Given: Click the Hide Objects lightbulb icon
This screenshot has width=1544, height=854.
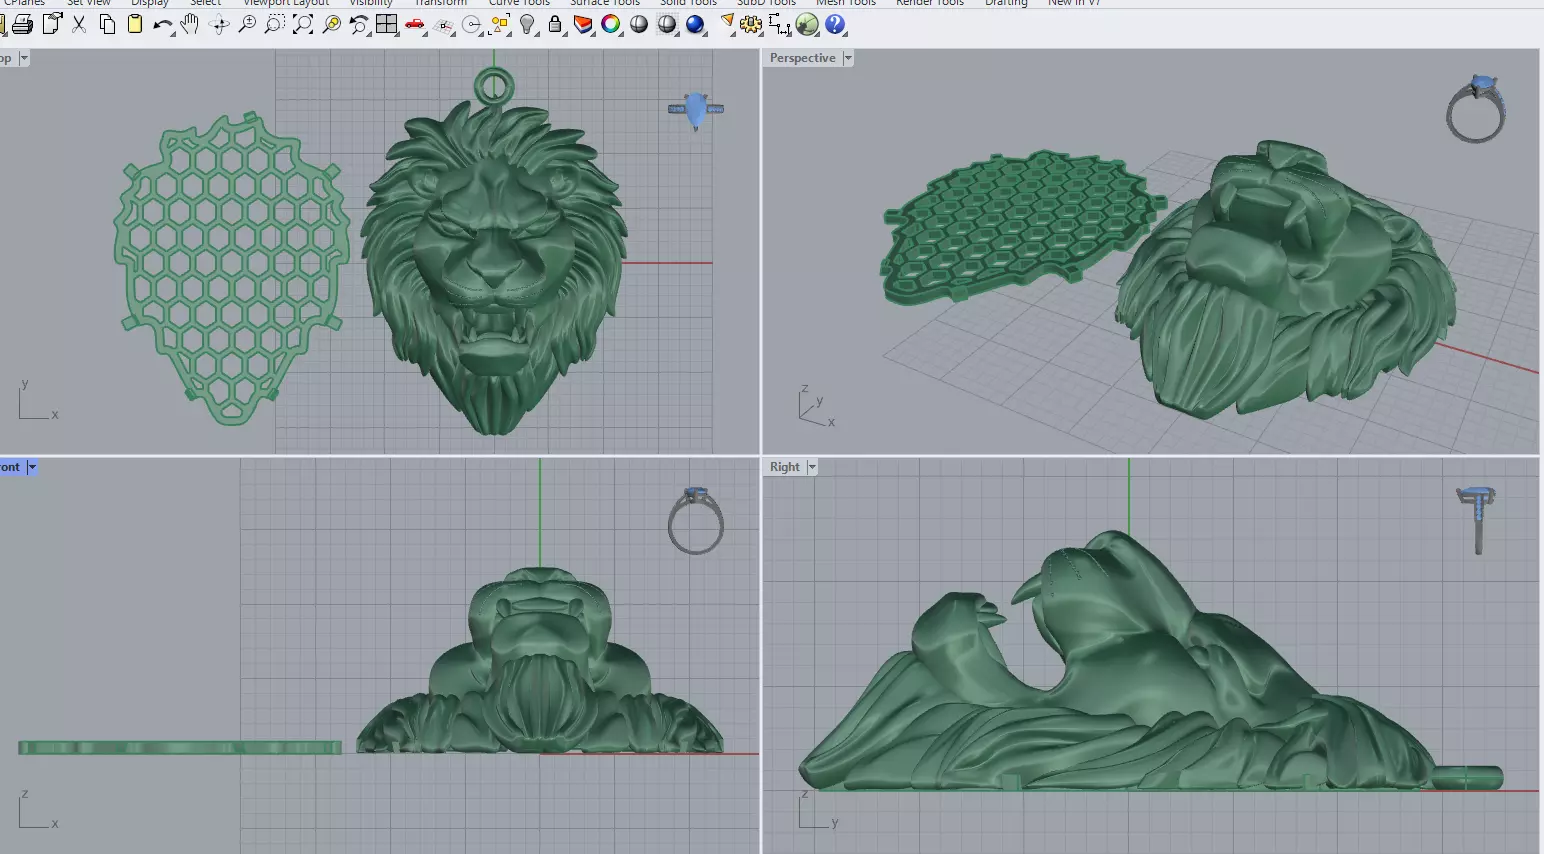Looking at the screenshot, I should click(528, 25).
